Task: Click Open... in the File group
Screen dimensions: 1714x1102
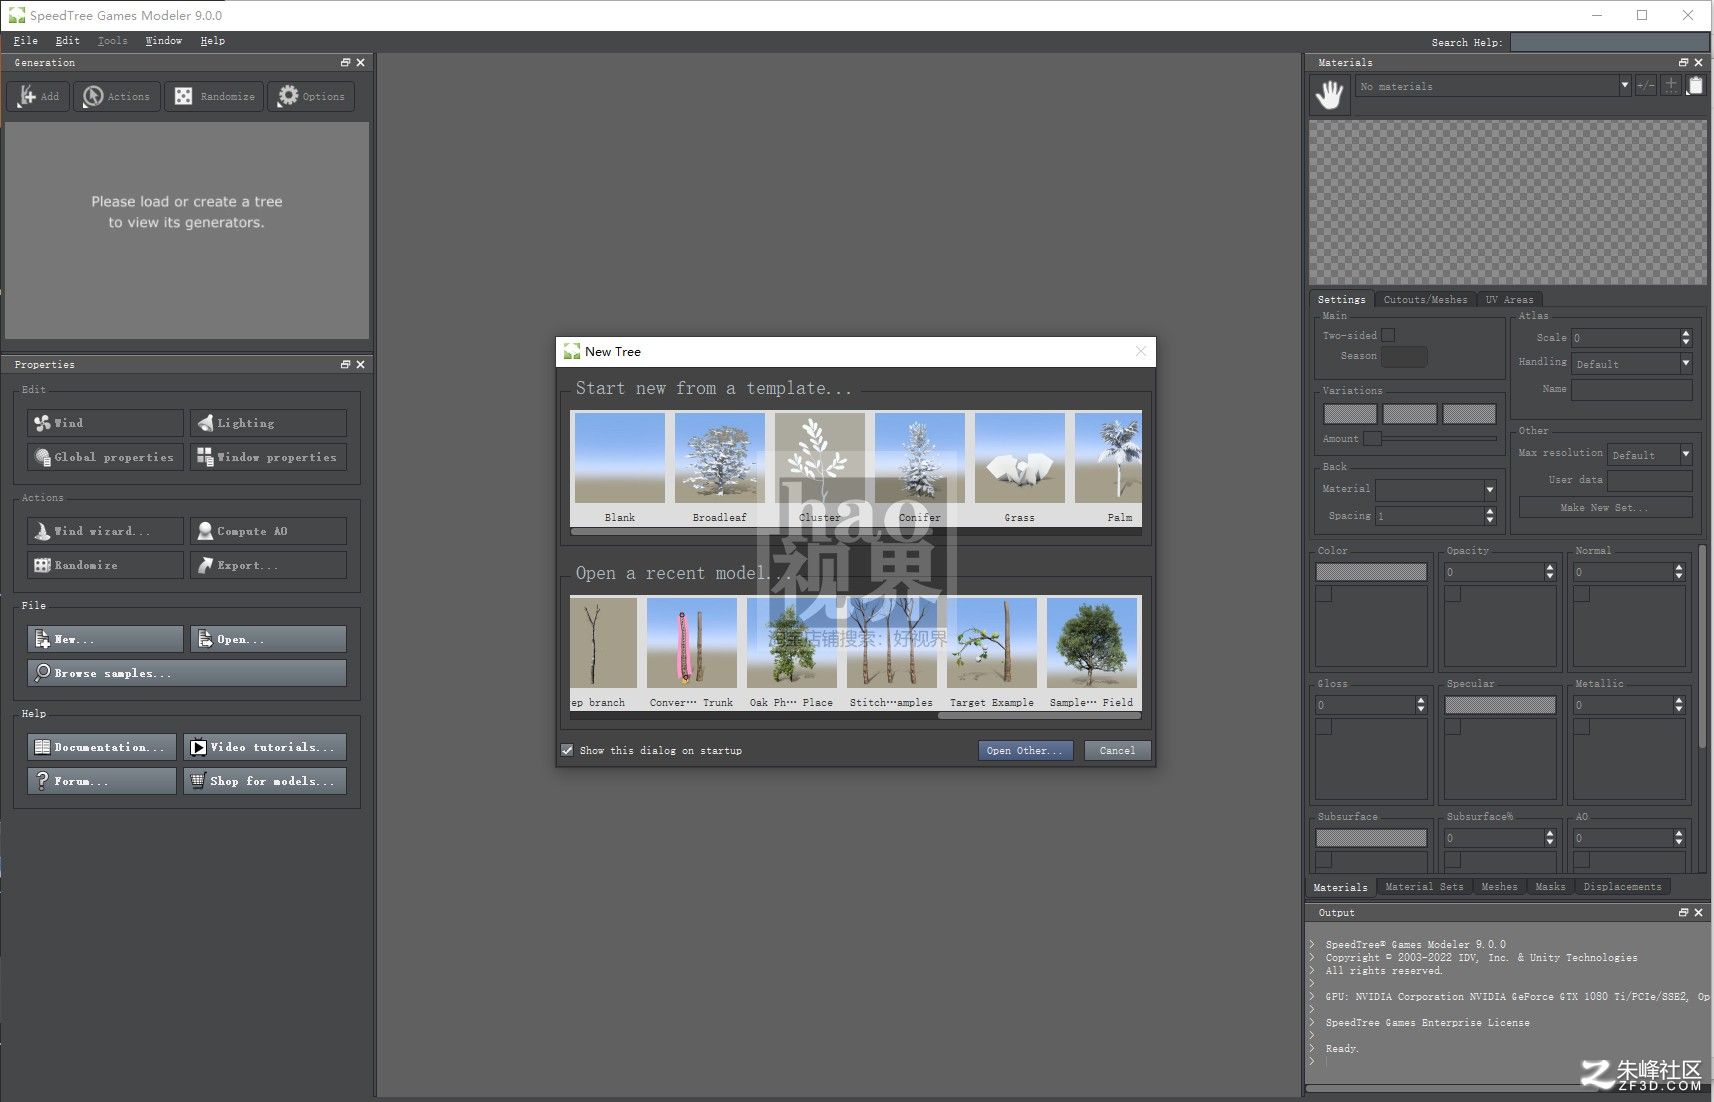Action: coord(268,639)
